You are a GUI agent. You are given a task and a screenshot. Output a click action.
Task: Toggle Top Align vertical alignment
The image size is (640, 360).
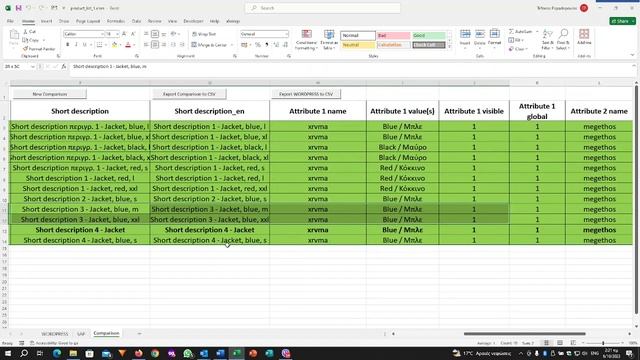pyautogui.click(x=146, y=34)
